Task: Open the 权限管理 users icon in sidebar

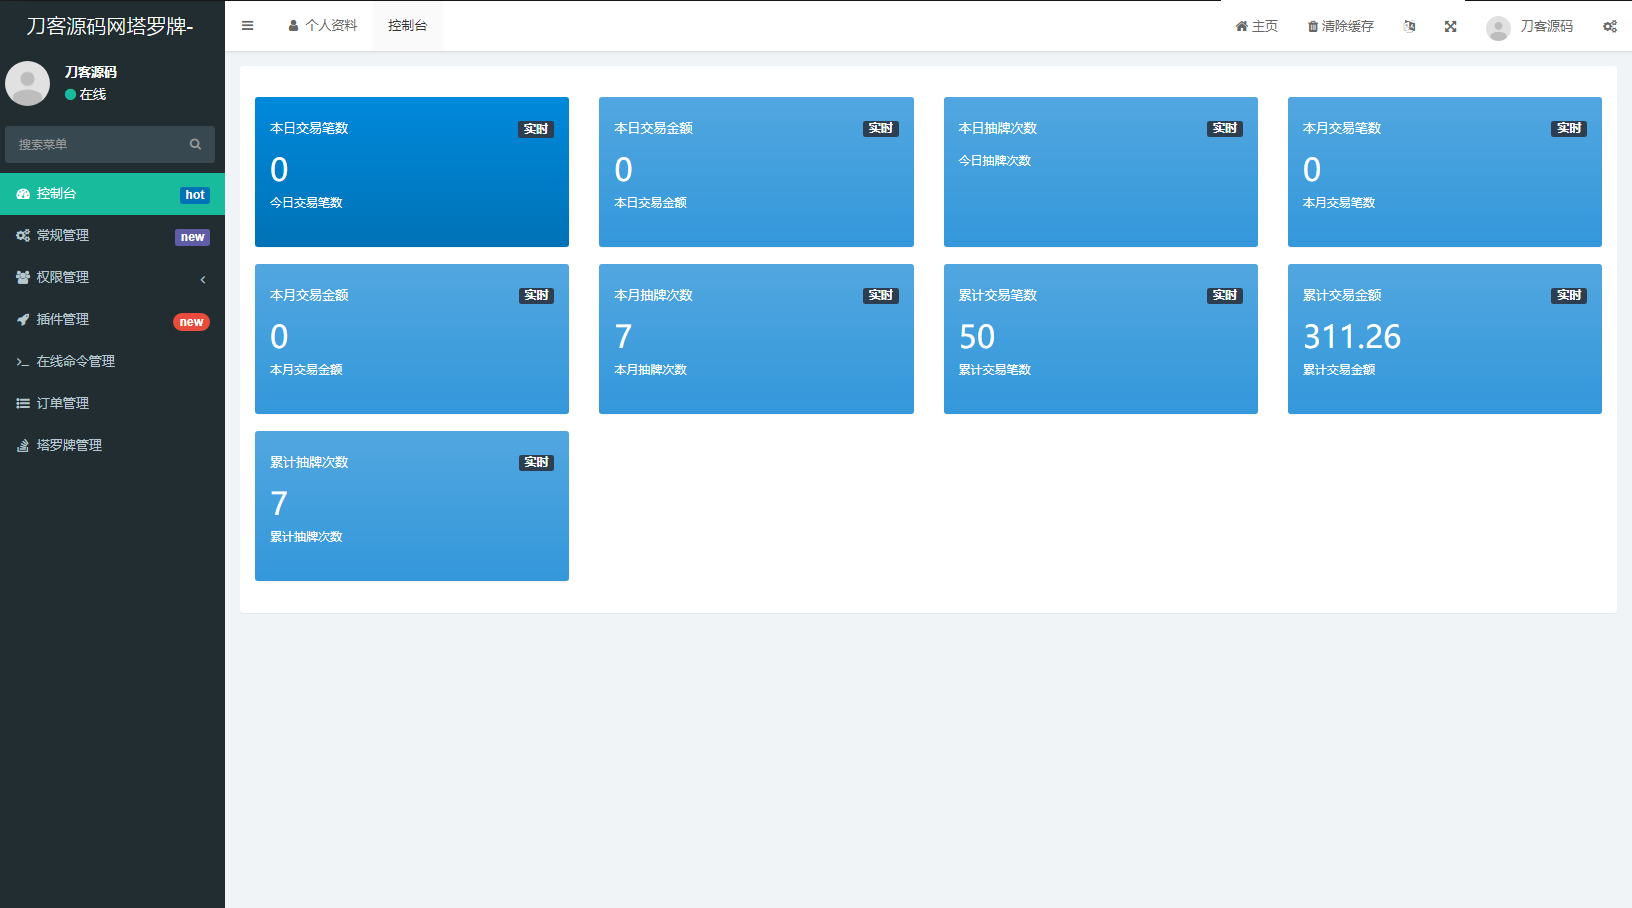Action: 23,277
